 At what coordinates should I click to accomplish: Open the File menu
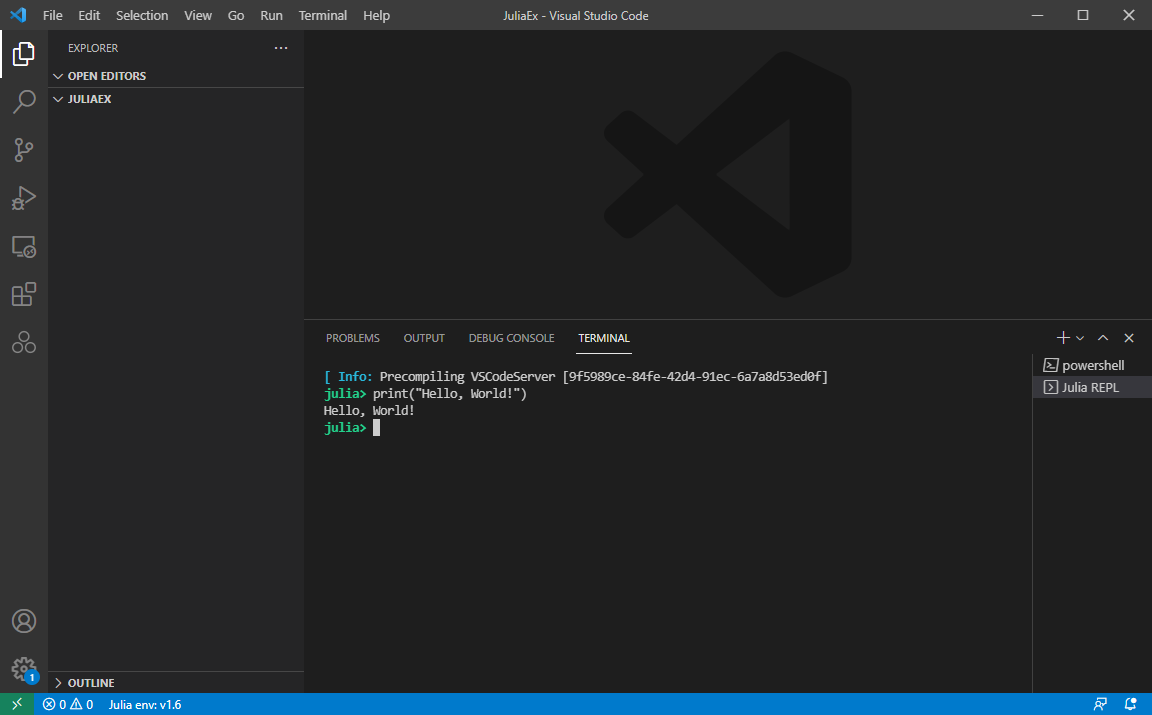point(52,15)
